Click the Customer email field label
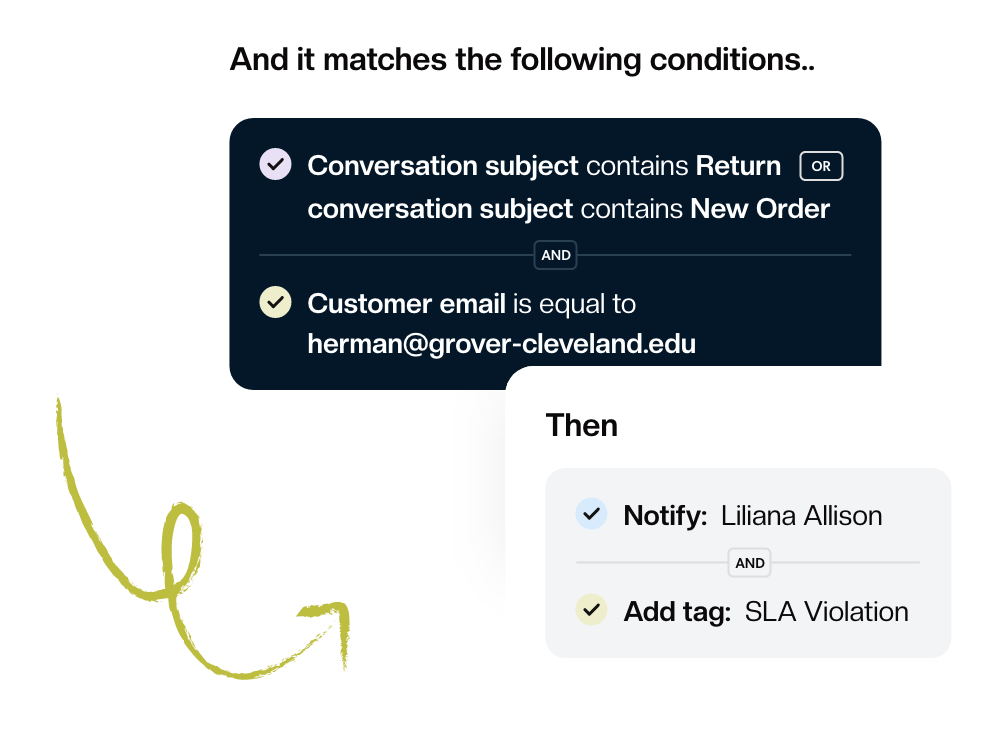This screenshot has height=750, width=992. (x=406, y=303)
